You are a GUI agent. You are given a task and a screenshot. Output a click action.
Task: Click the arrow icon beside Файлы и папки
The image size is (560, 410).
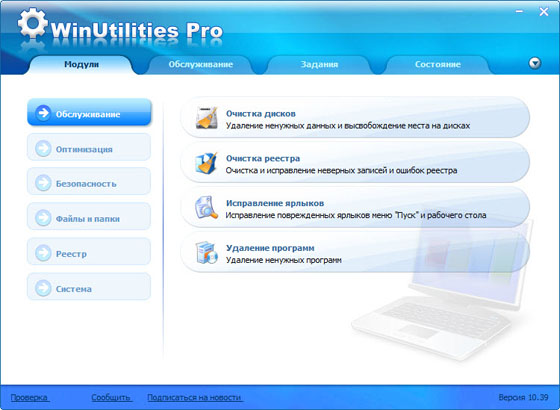(x=43, y=218)
